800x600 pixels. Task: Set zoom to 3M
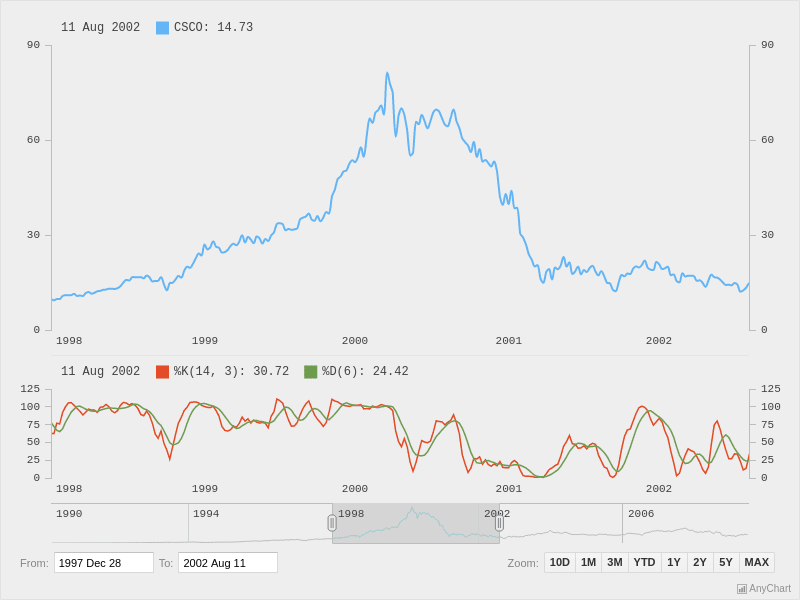point(615,562)
